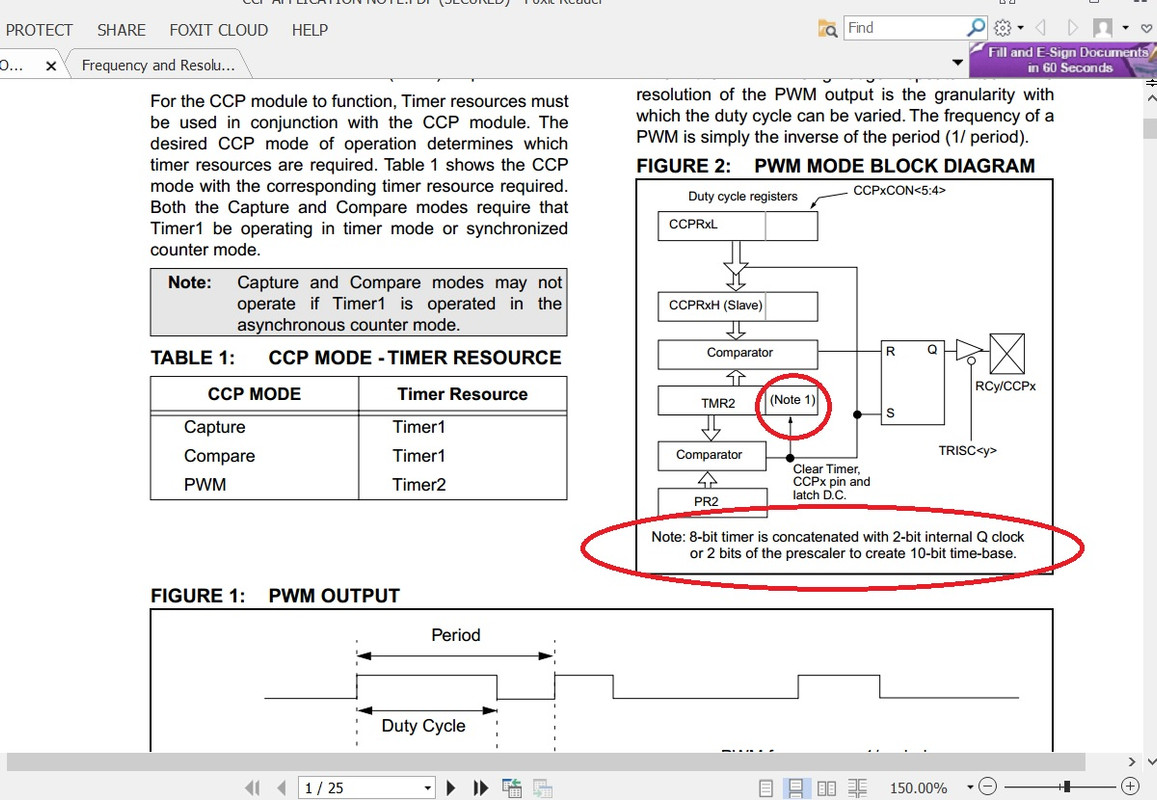The width and height of the screenshot is (1157, 800).
Task: Click the horizontal scrollbar track
Action: [x=546, y=762]
